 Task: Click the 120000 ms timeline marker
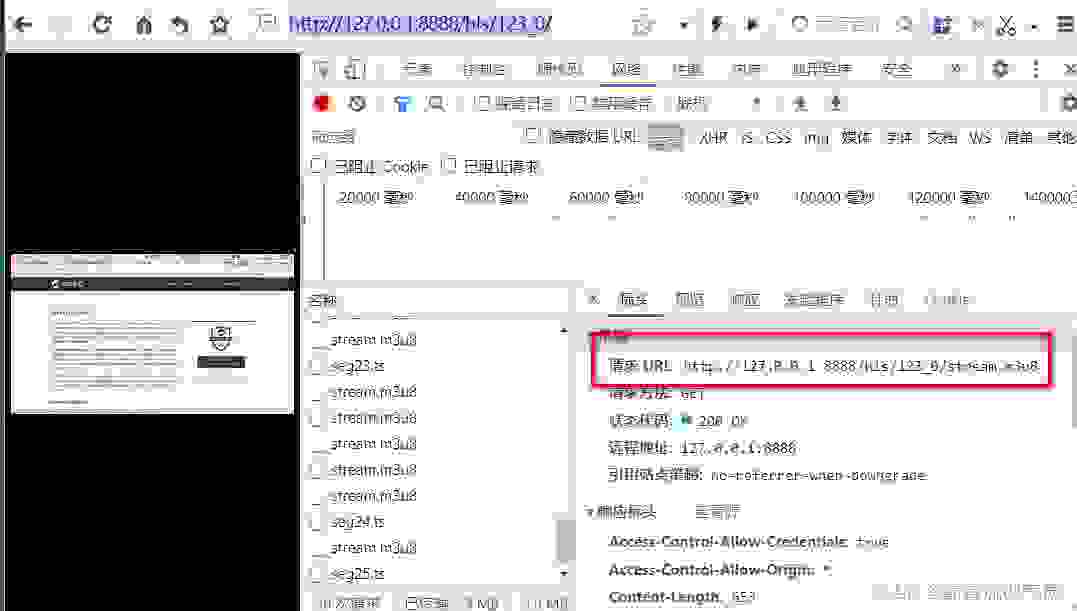coord(950,197)
